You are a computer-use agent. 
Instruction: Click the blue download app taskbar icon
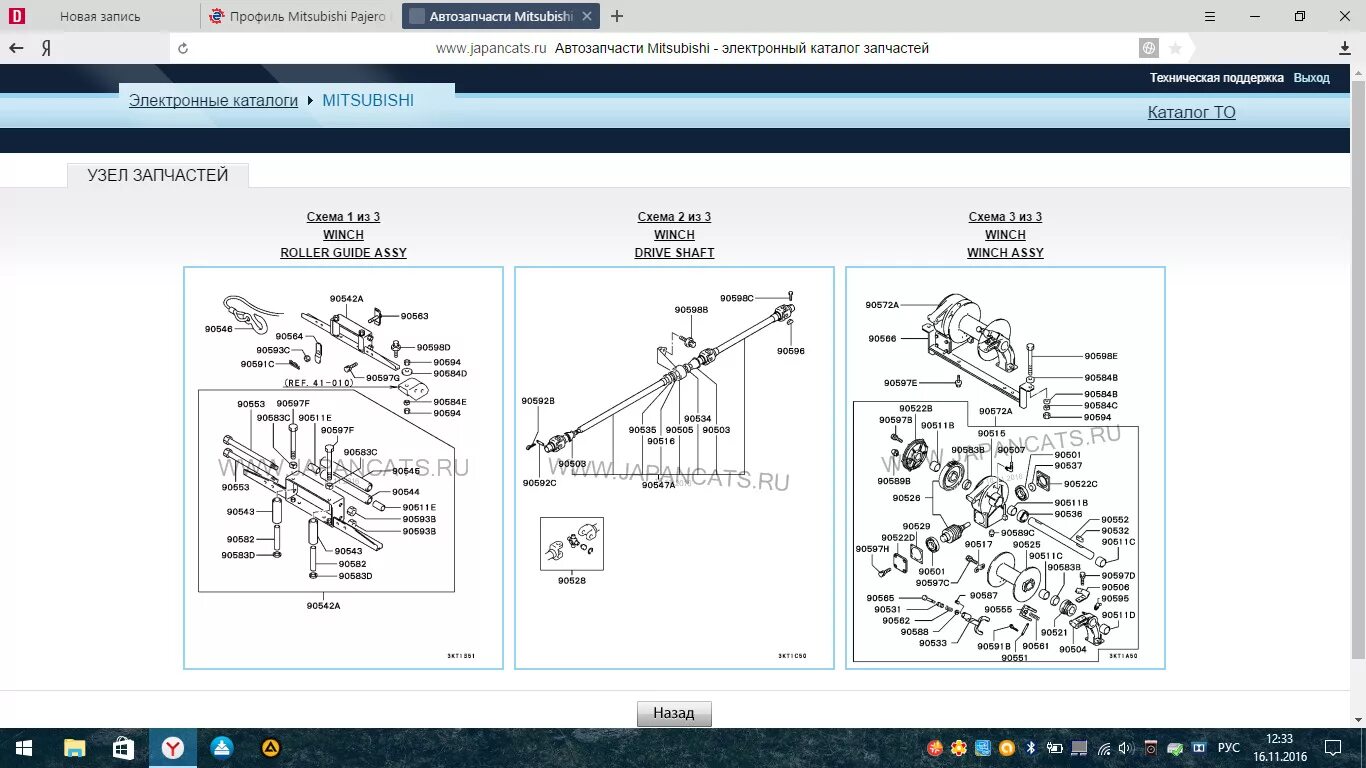click(222, 748)
